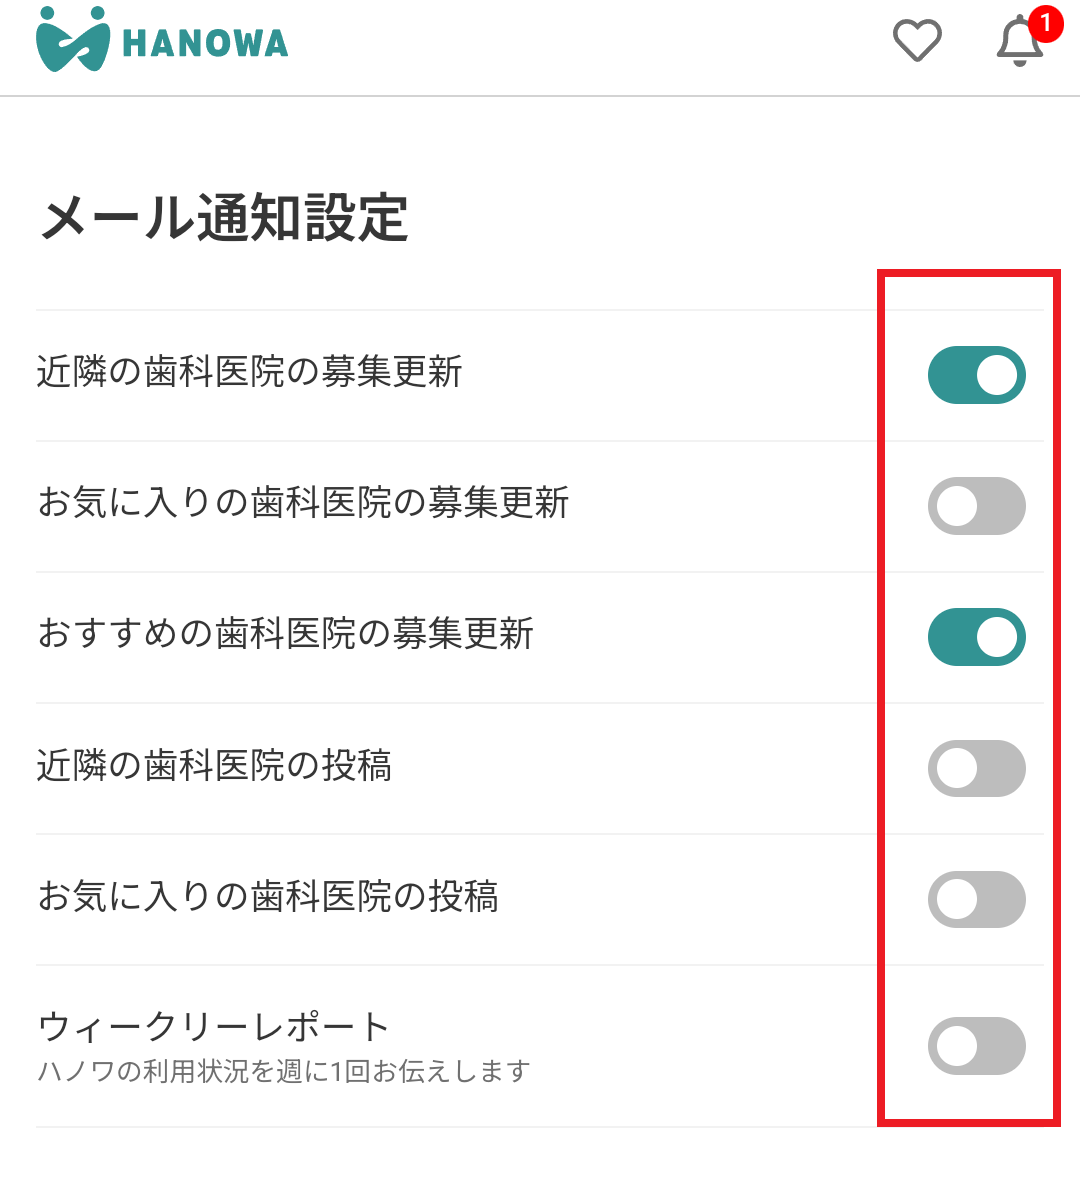Click the お気に入りの歯科医院の投稿 label text
Screen dimensions: 1080x1202
point(267,896)
